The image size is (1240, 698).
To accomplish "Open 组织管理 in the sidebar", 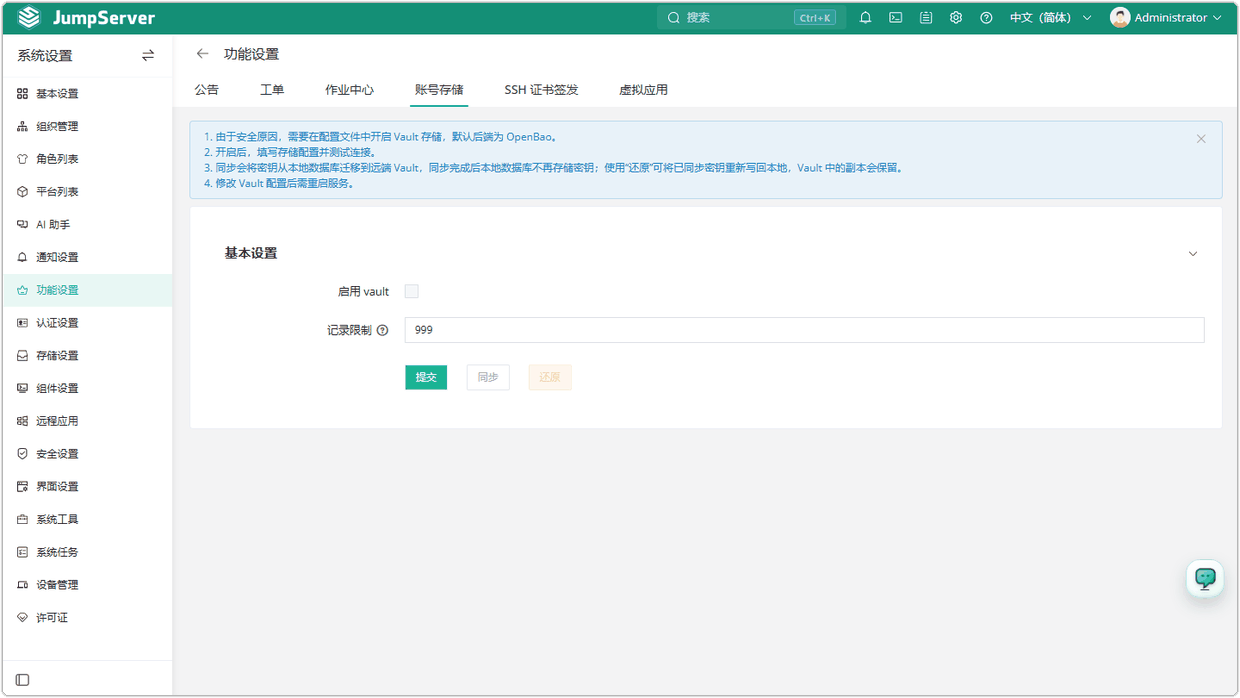I will [x=86, y=127].
